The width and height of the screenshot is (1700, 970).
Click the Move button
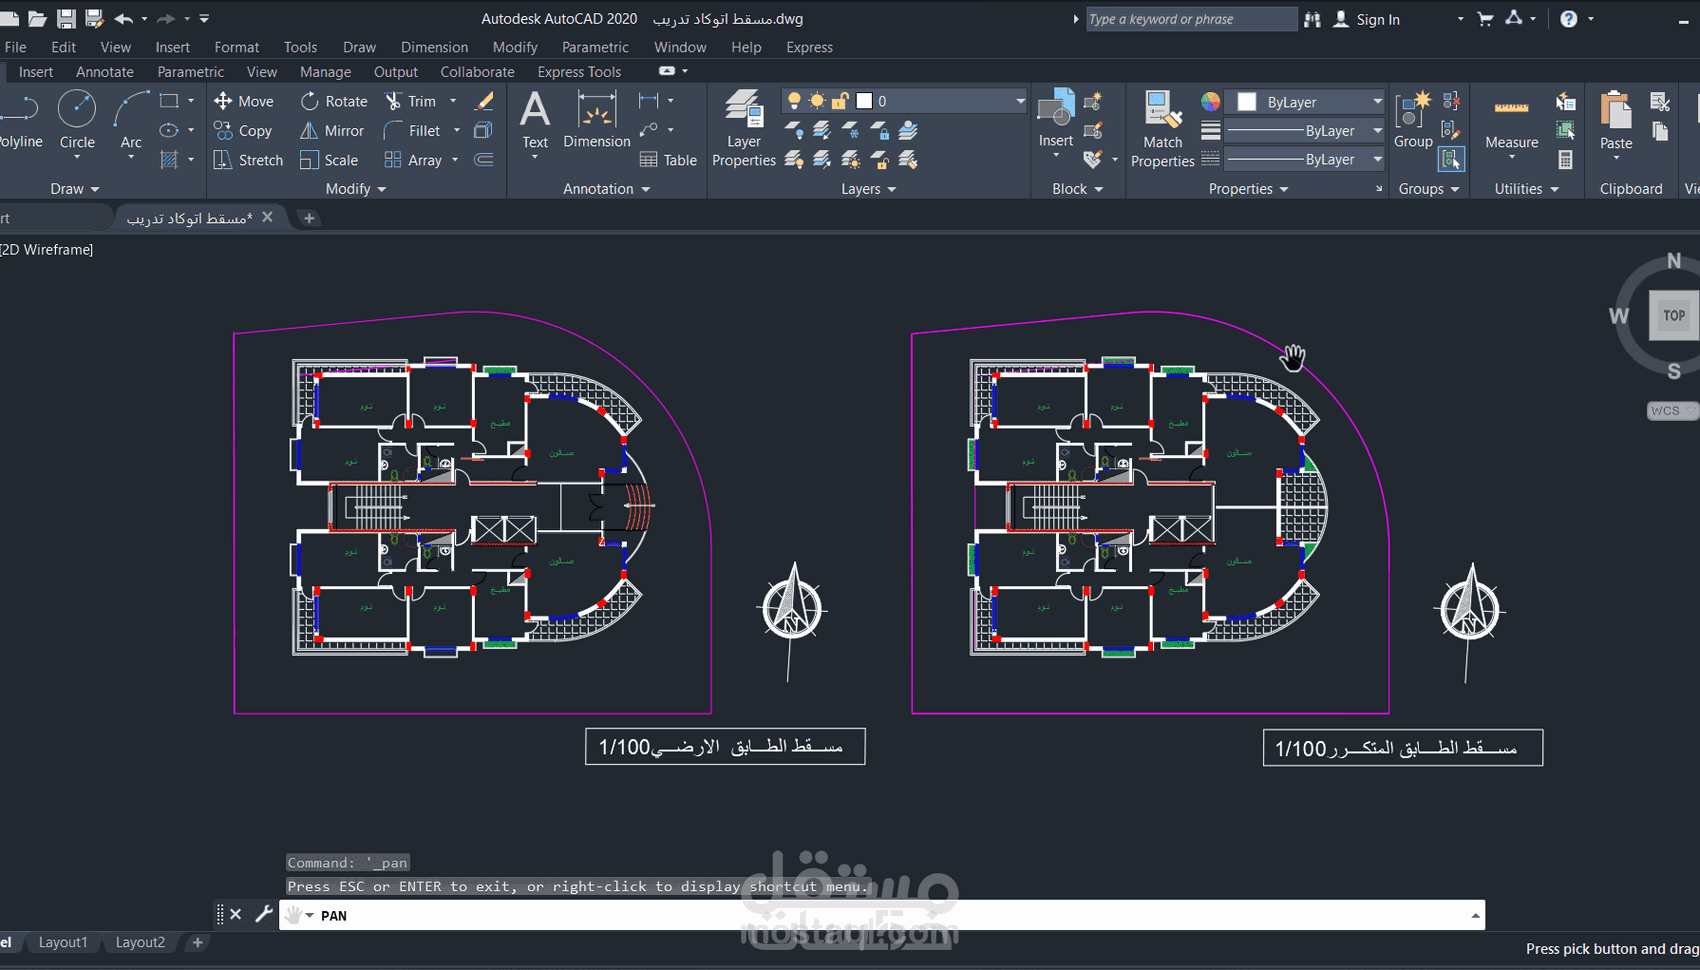pos(243,101)
